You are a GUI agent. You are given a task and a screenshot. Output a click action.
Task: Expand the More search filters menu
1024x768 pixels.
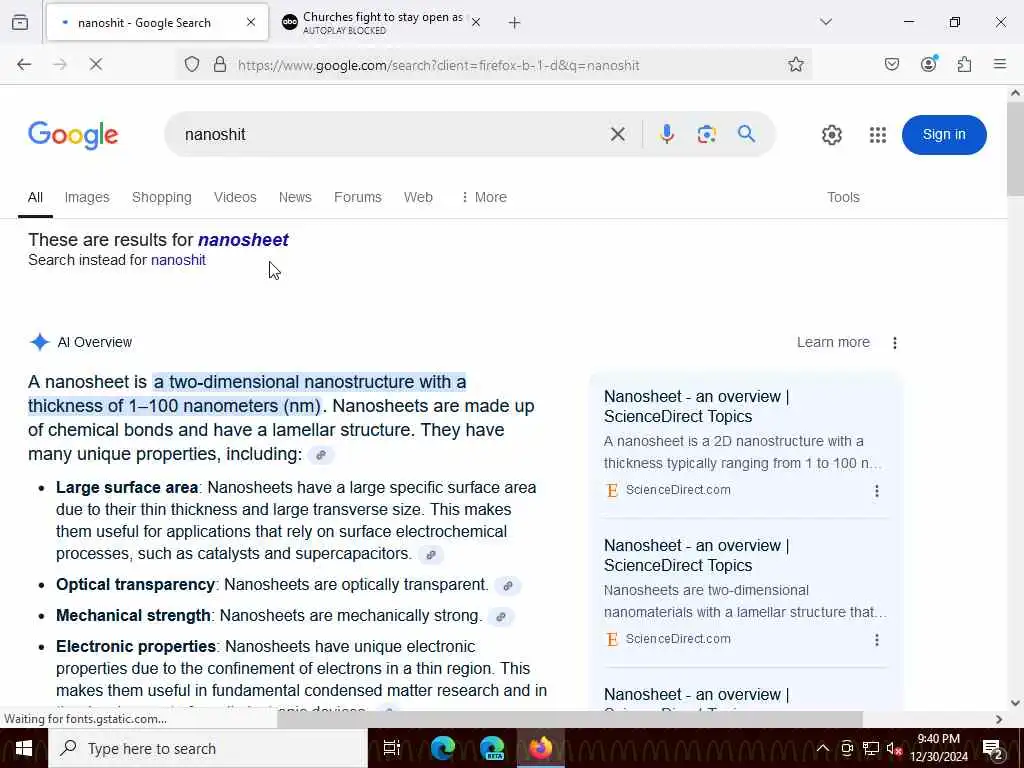pos(484,197)
